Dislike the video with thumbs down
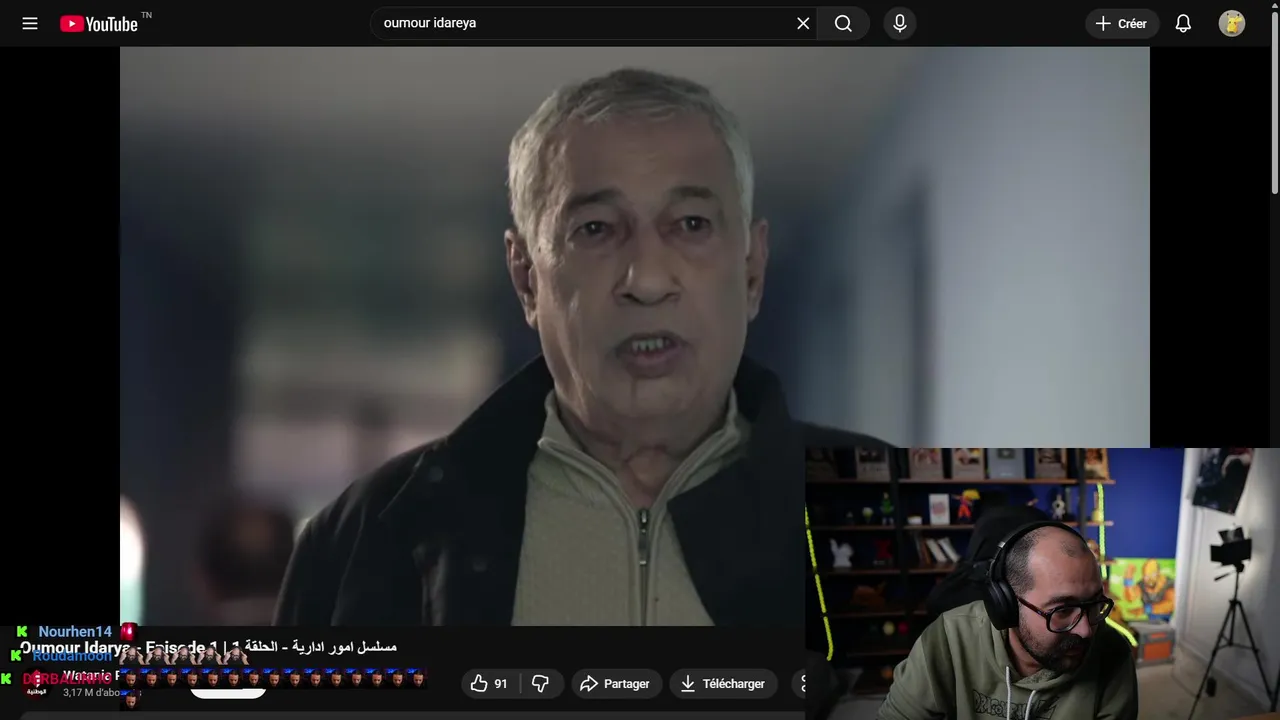 tap(540, 683)
